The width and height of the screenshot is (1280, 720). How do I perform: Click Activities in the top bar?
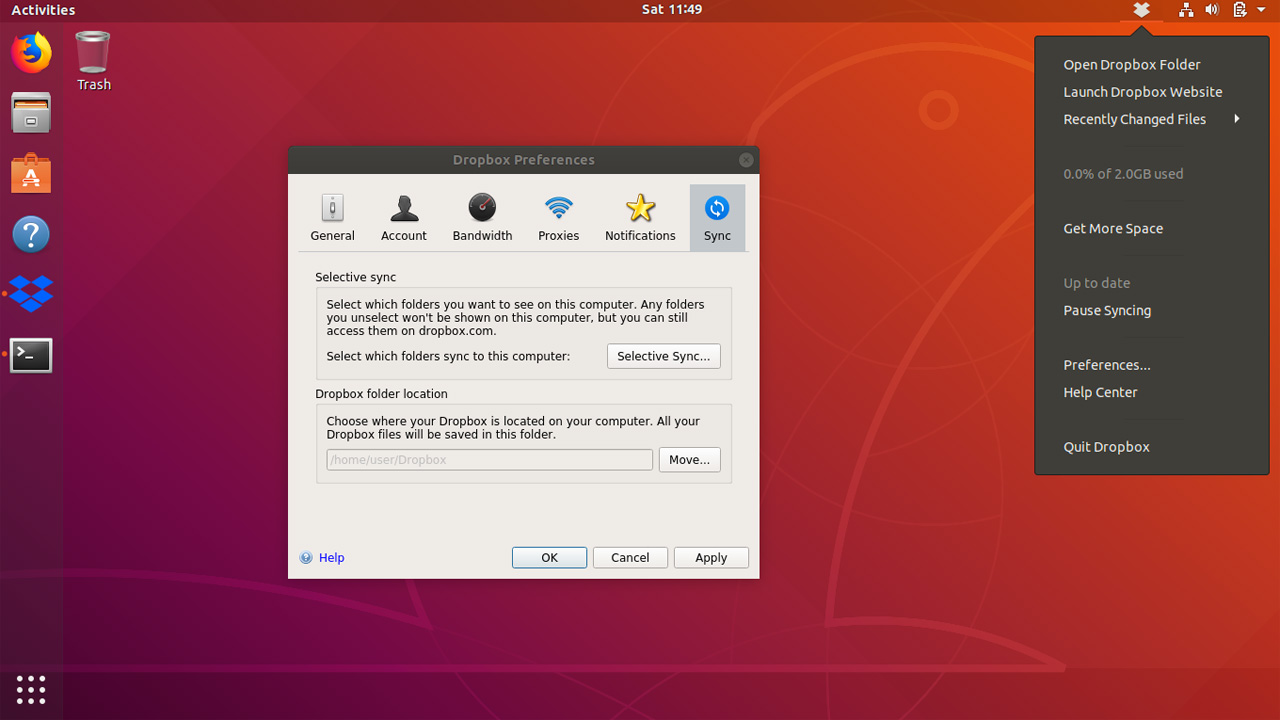pos(43,10)
